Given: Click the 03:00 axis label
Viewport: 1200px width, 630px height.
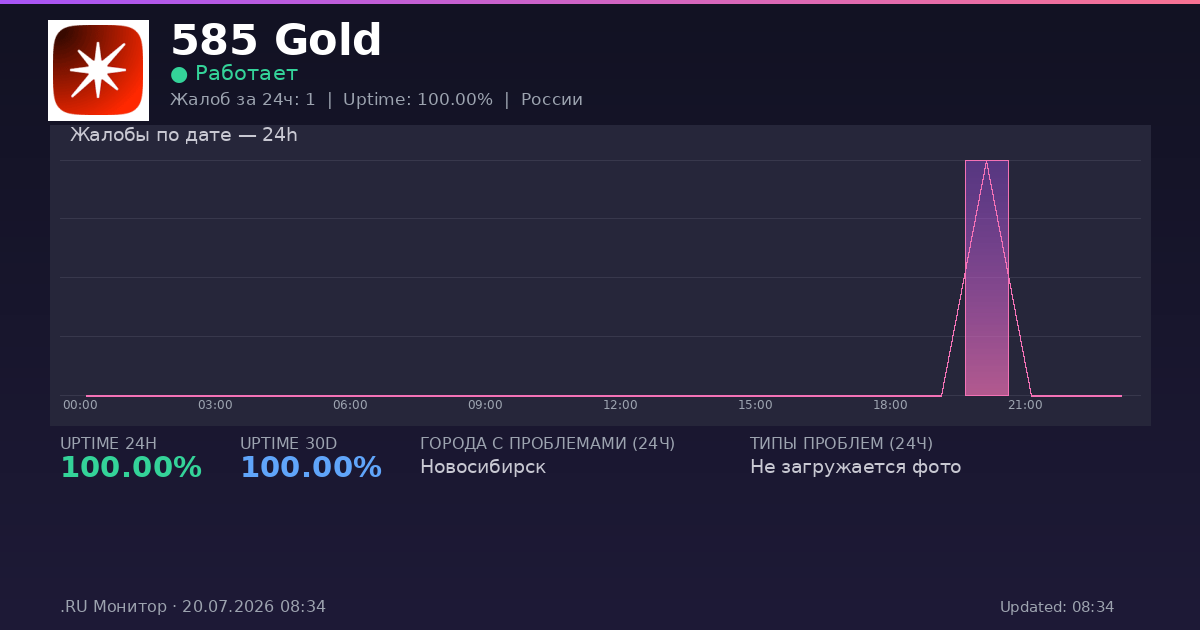Looking at the screenshot, I should click(x=215, y=405).
